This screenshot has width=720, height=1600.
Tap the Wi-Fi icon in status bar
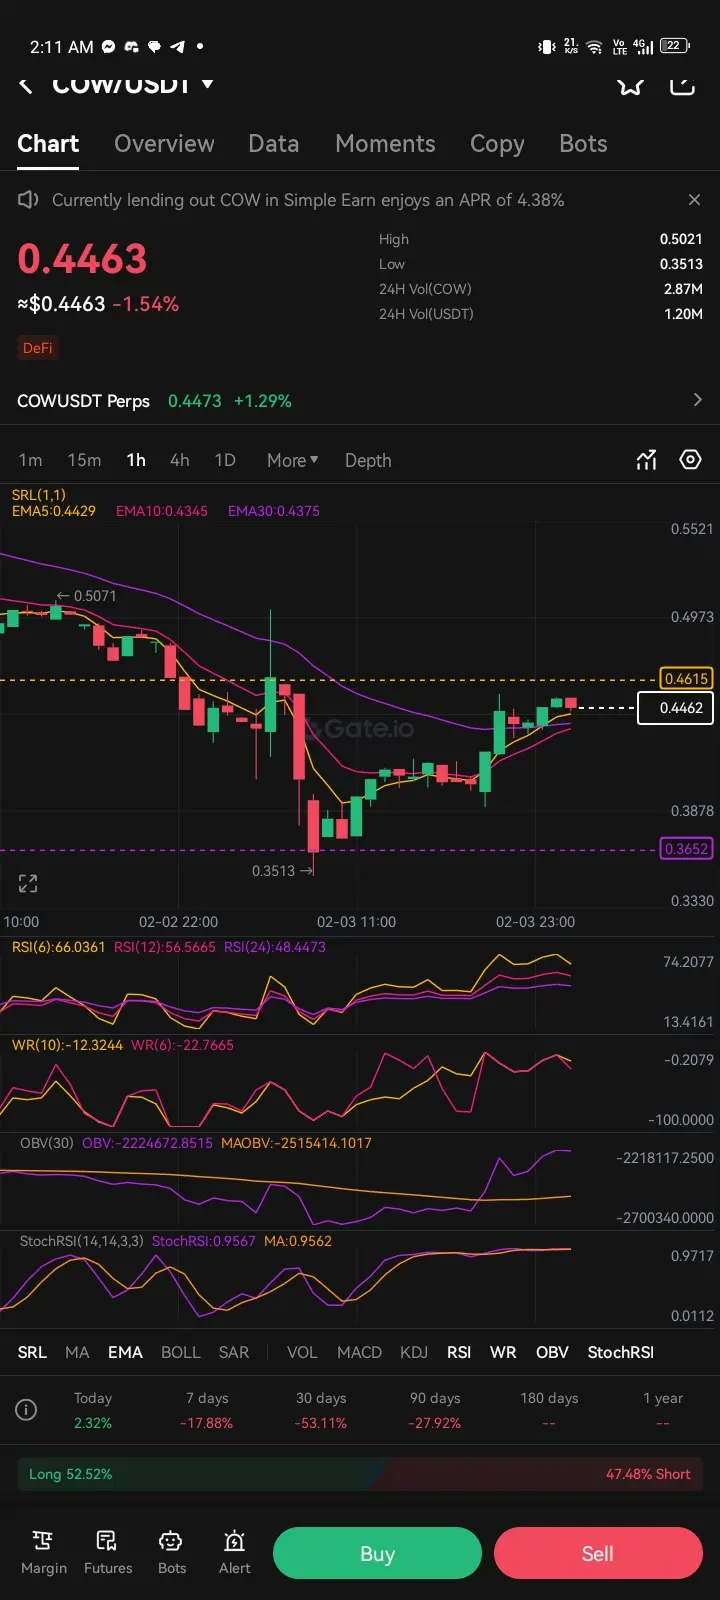[594, 47]
